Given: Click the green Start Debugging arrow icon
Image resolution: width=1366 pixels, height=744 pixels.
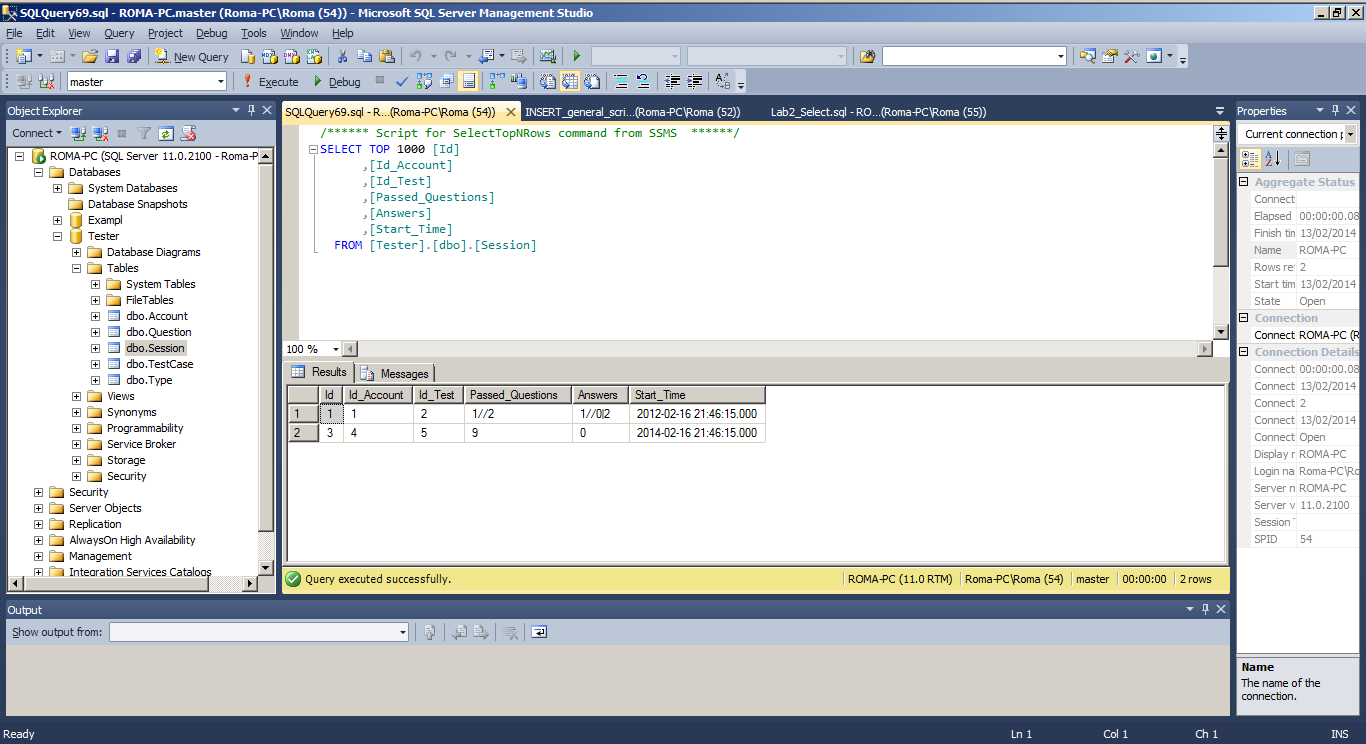Looking at the screenshot, I should tap(576, 56).
